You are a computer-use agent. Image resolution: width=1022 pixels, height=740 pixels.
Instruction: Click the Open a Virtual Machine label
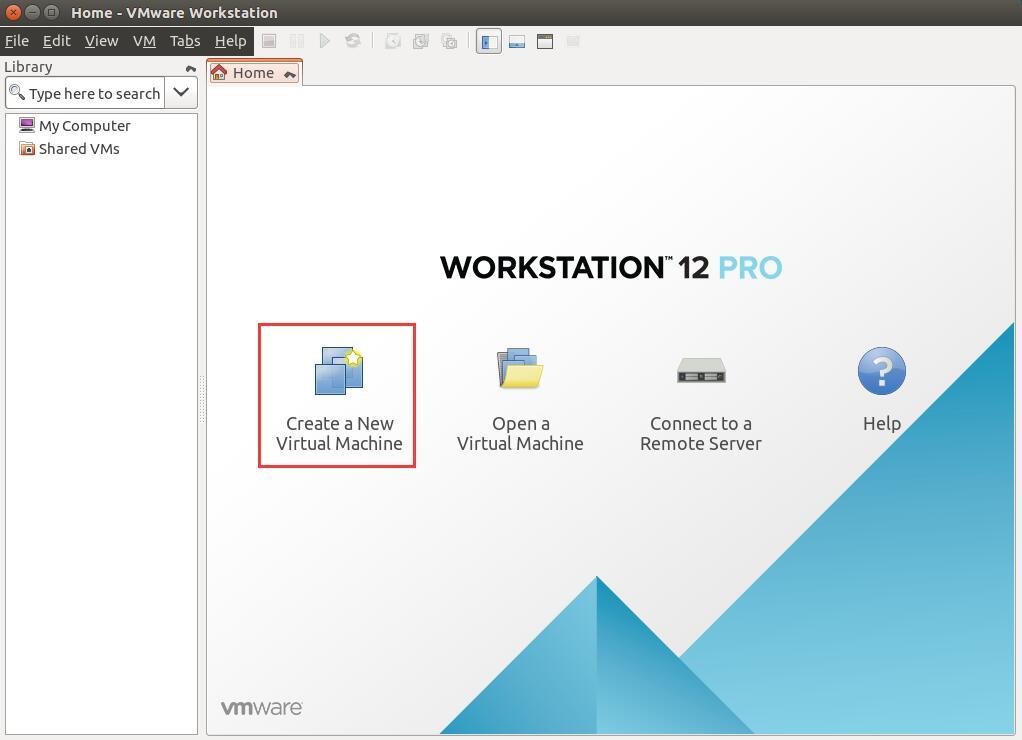click(520, 434)
